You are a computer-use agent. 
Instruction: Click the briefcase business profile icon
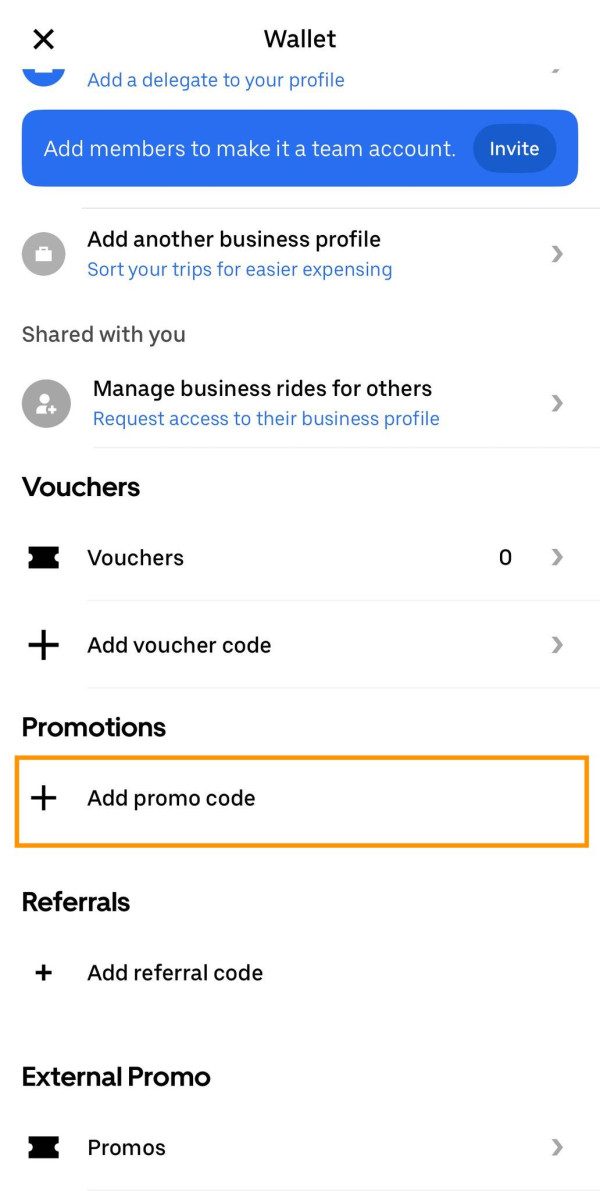pos(44,253)
